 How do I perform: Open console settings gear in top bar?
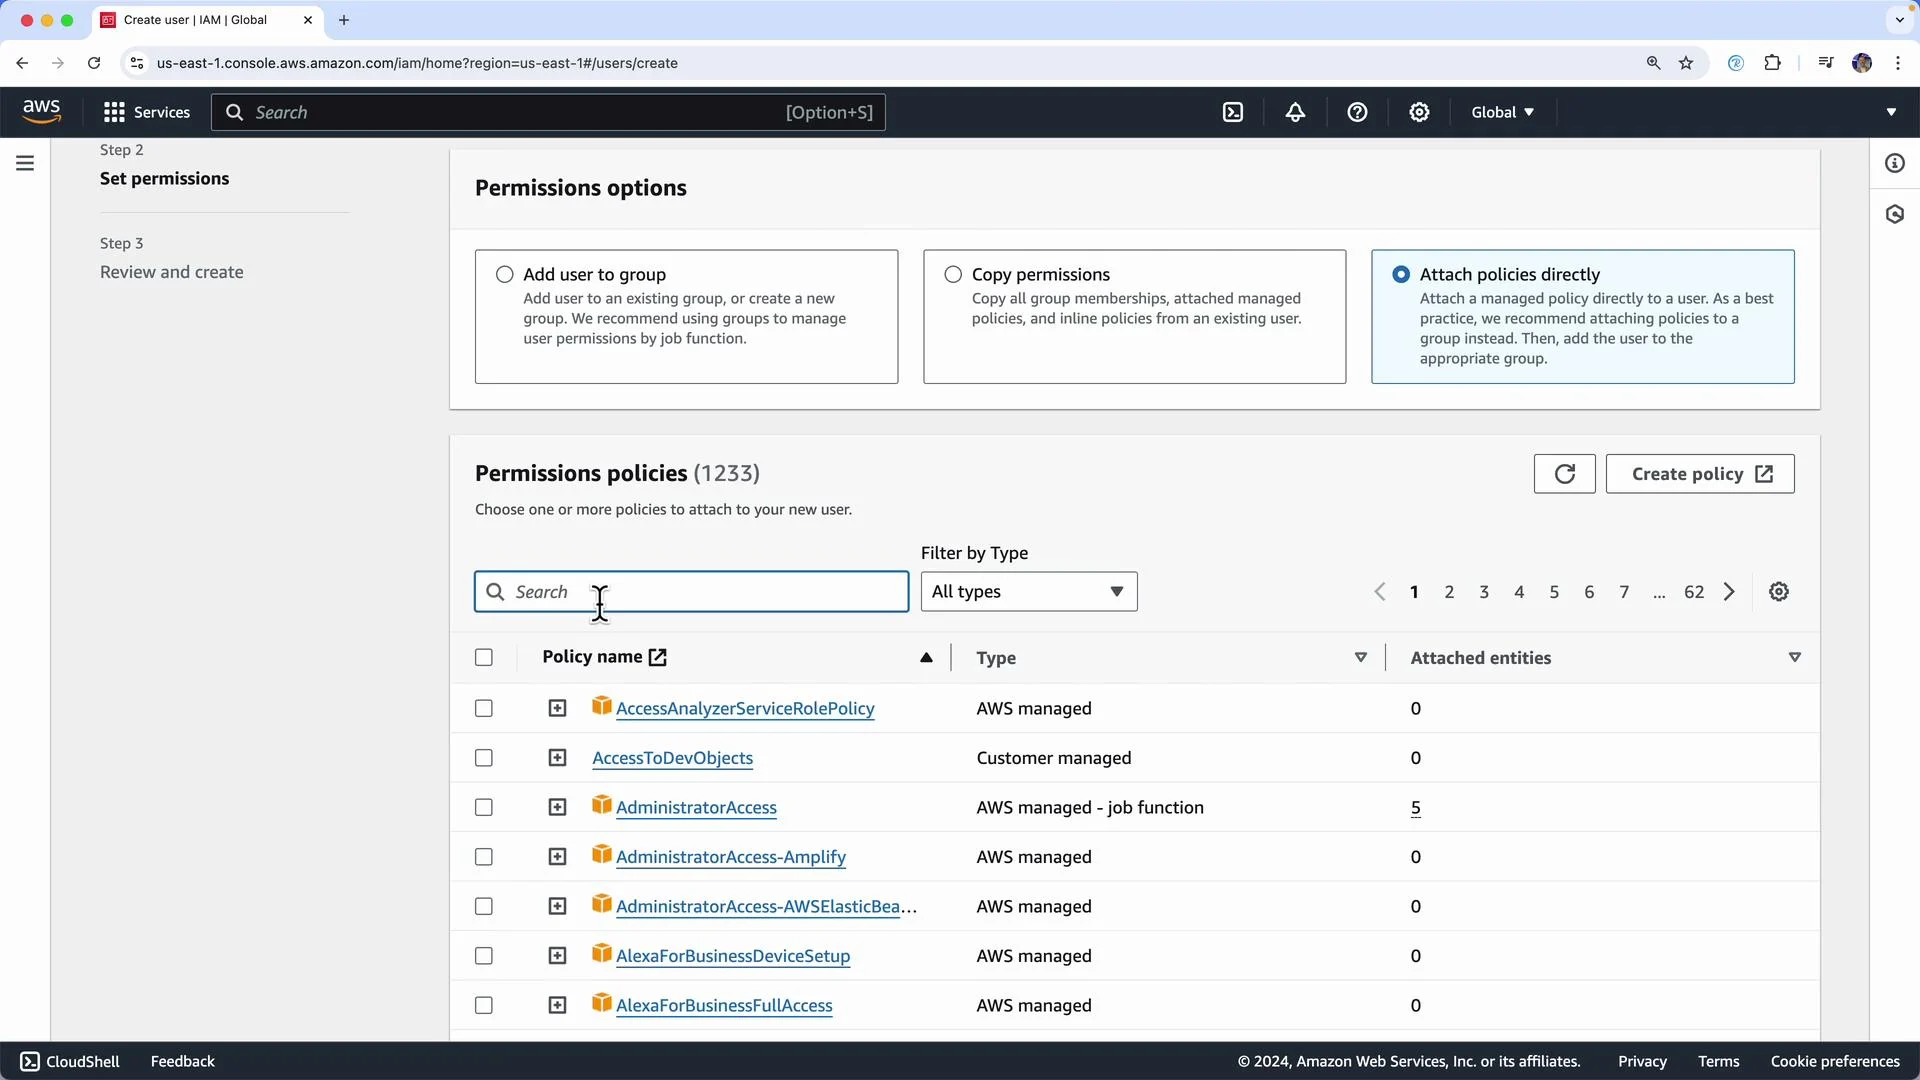coord(1419,112)
